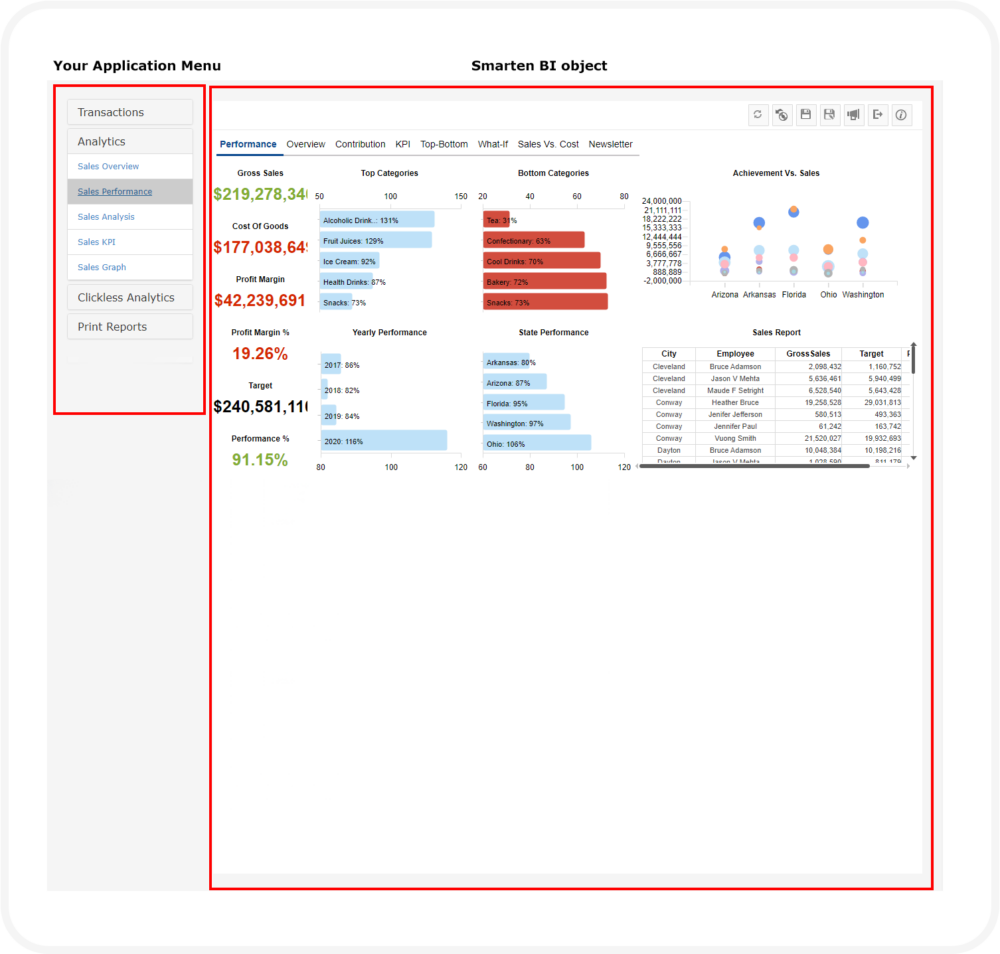
Task: Open the dashboard information icon
Action: point(901,115)
